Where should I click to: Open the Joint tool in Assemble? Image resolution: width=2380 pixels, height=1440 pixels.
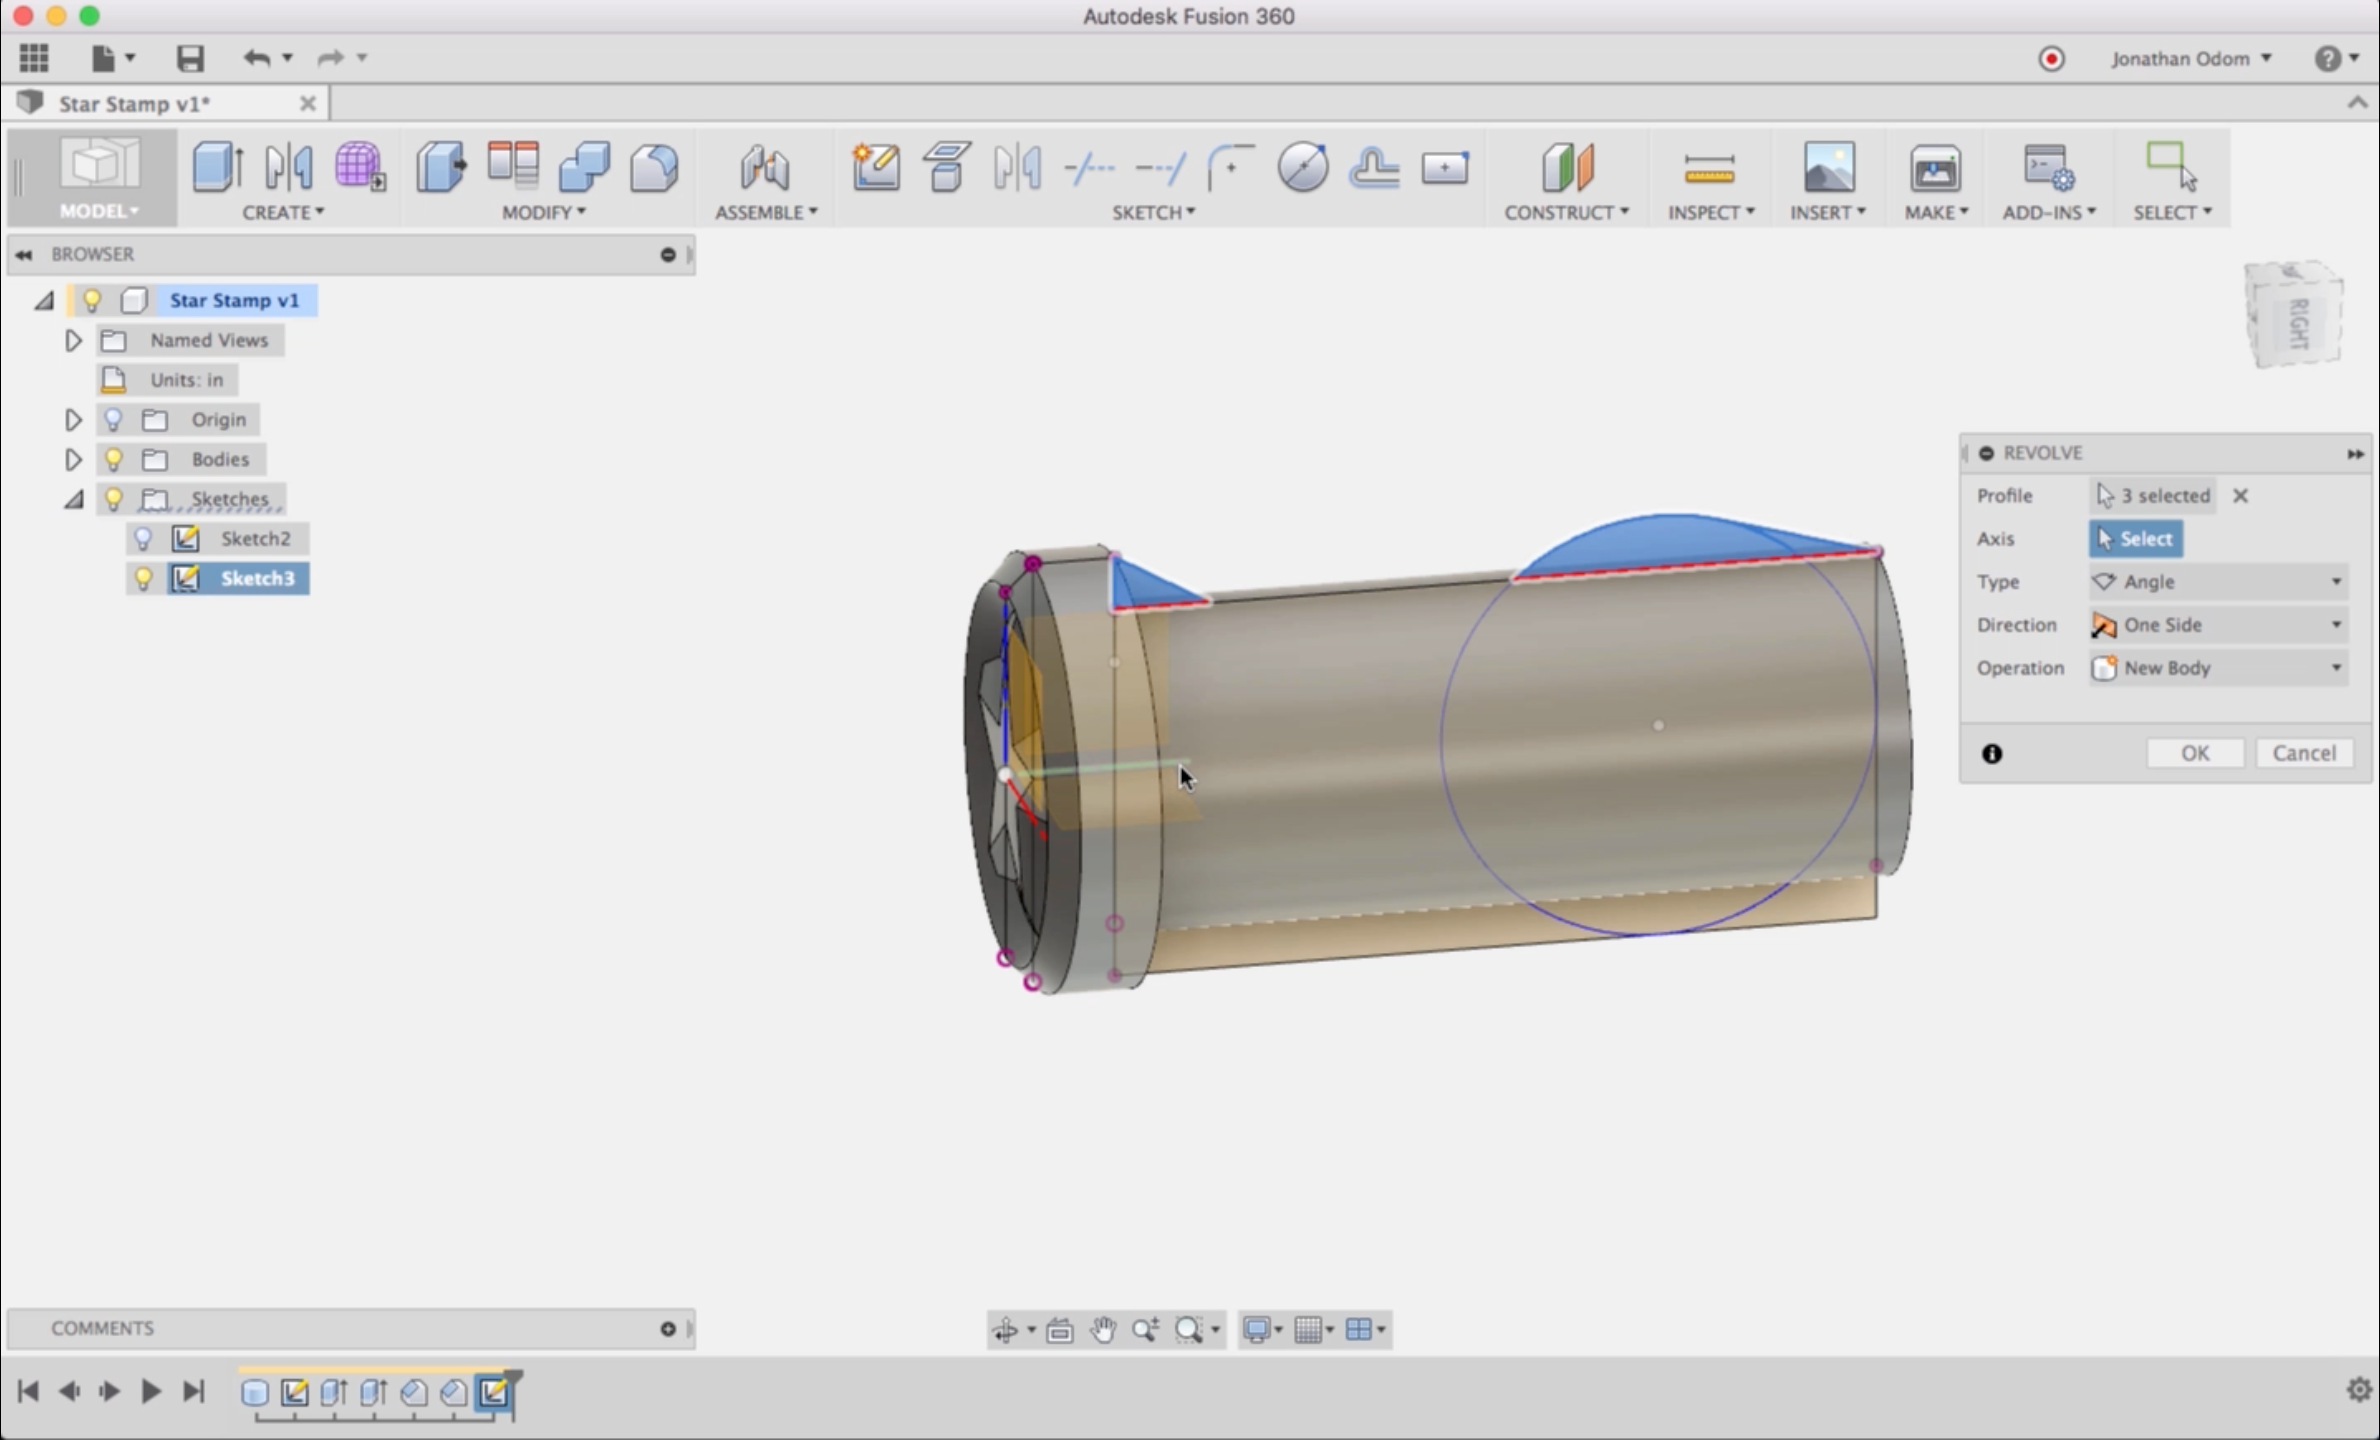[765, 167]
